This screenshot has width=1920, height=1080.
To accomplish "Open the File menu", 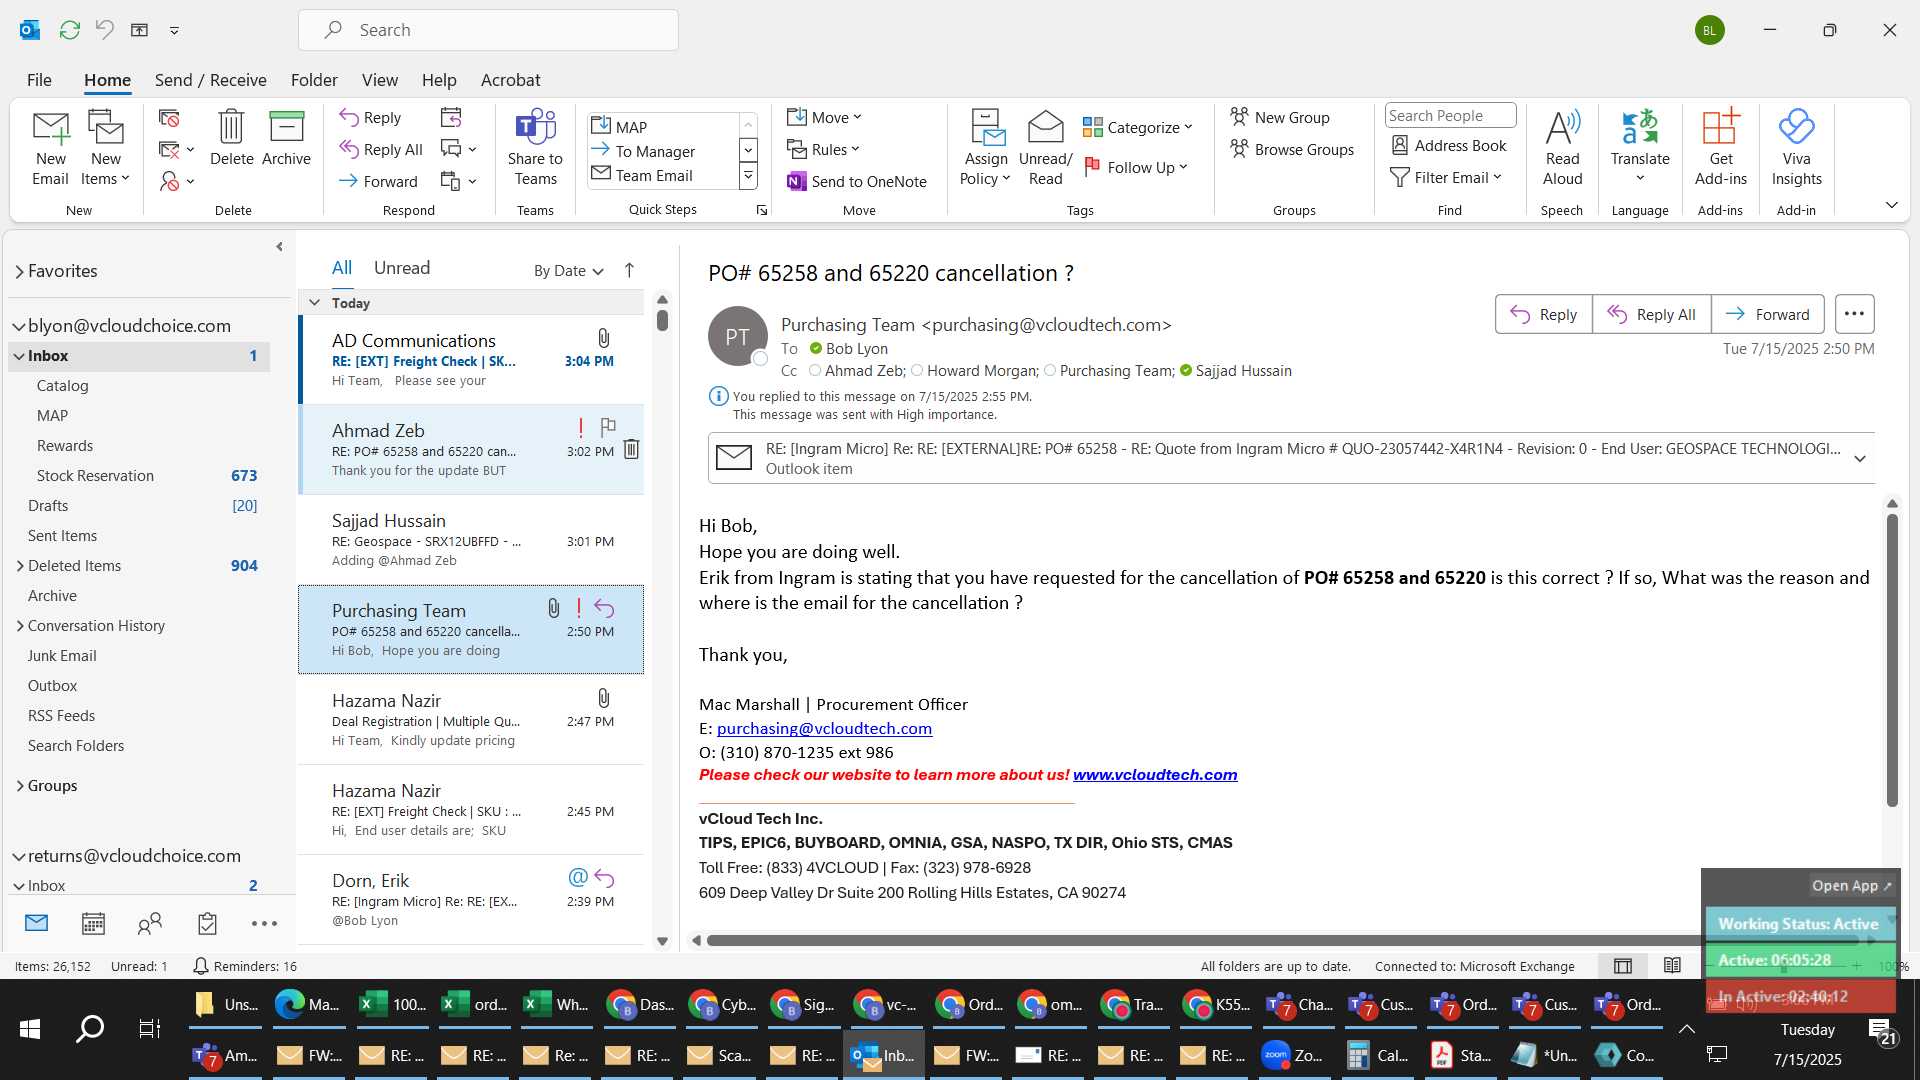I will (x=39, y=79).
